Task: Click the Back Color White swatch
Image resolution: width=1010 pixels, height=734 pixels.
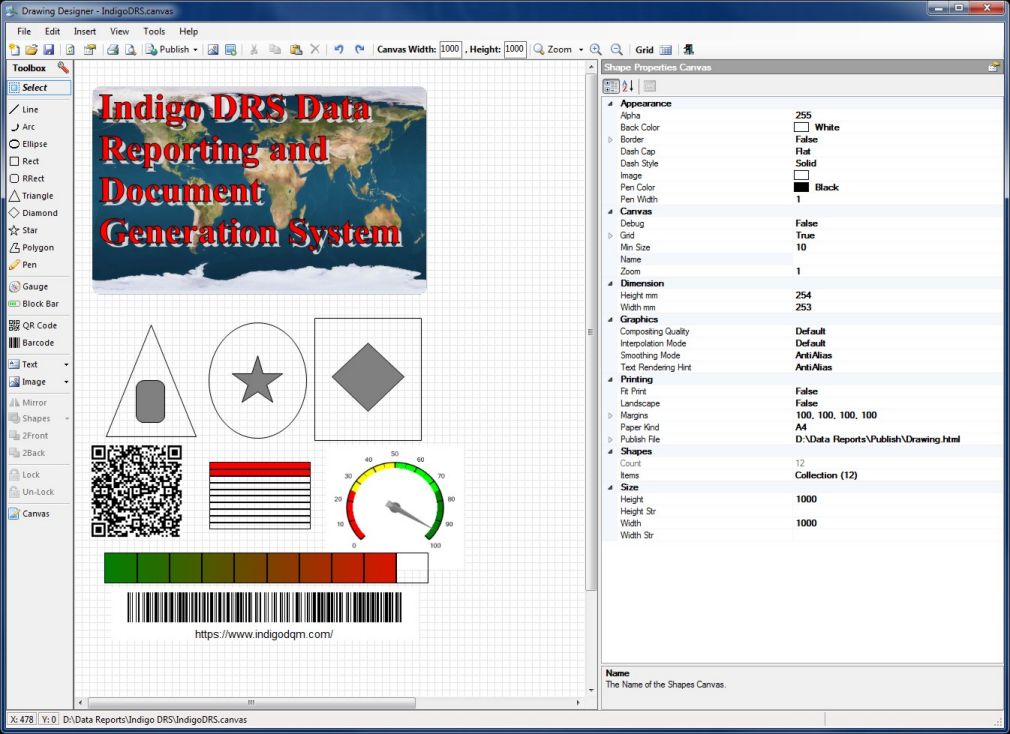Action: pyautogui.click(x=801, y=127)
